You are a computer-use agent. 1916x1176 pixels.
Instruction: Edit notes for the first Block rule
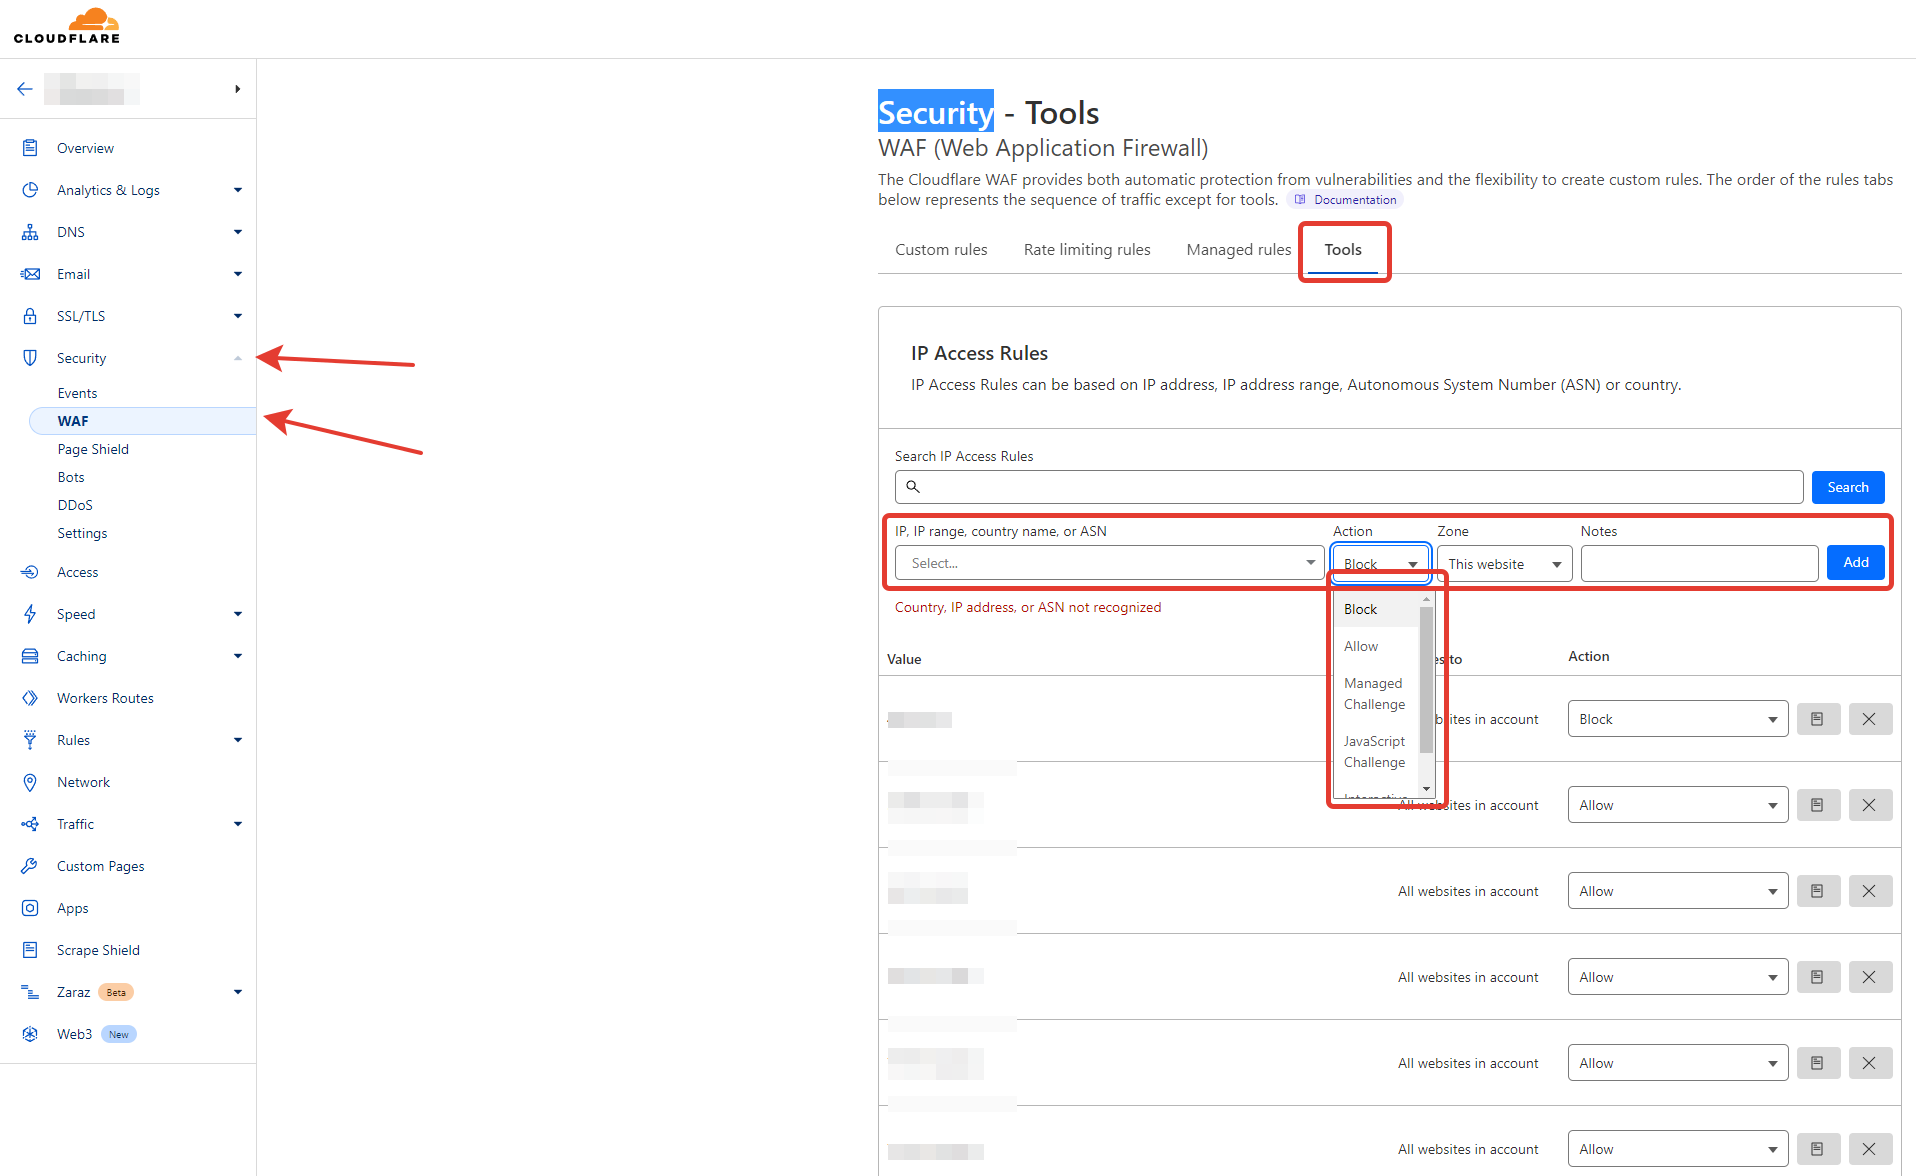pos(1817,719)
